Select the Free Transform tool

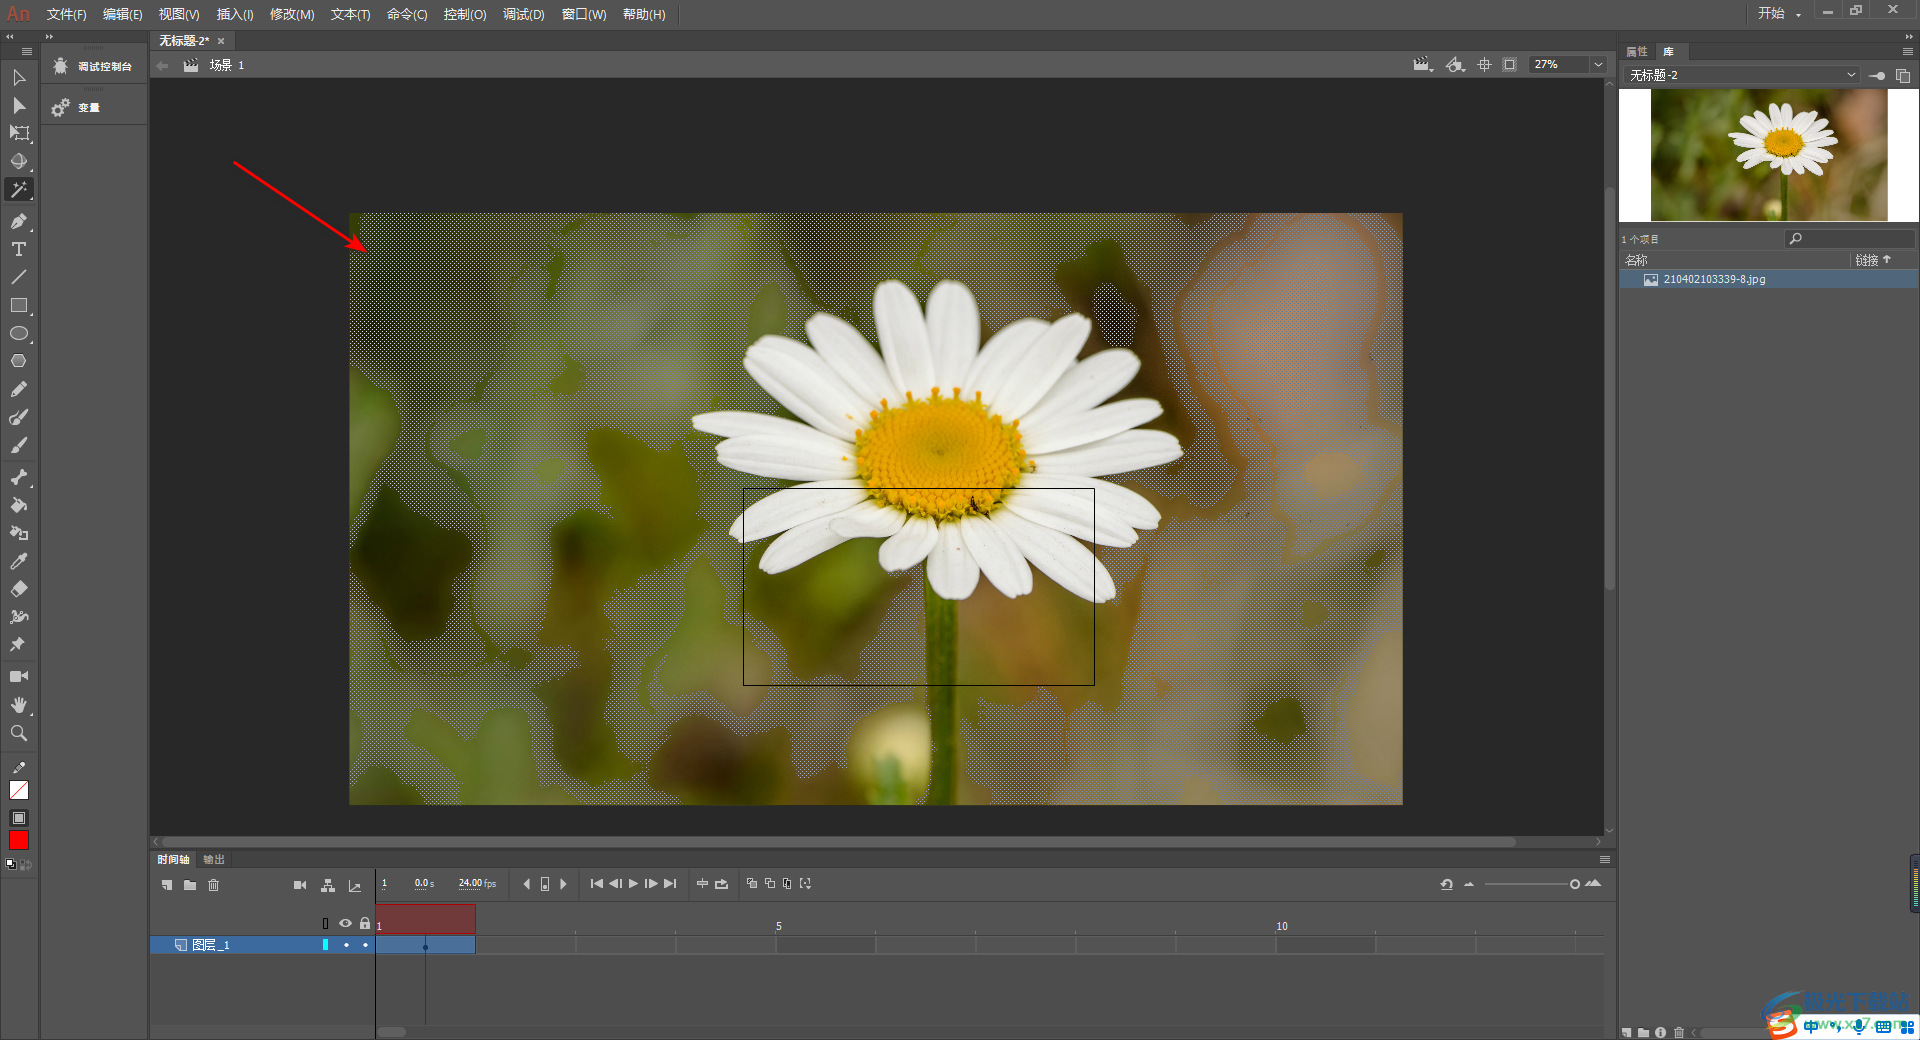pyautogui.click(x=19, y=133)
